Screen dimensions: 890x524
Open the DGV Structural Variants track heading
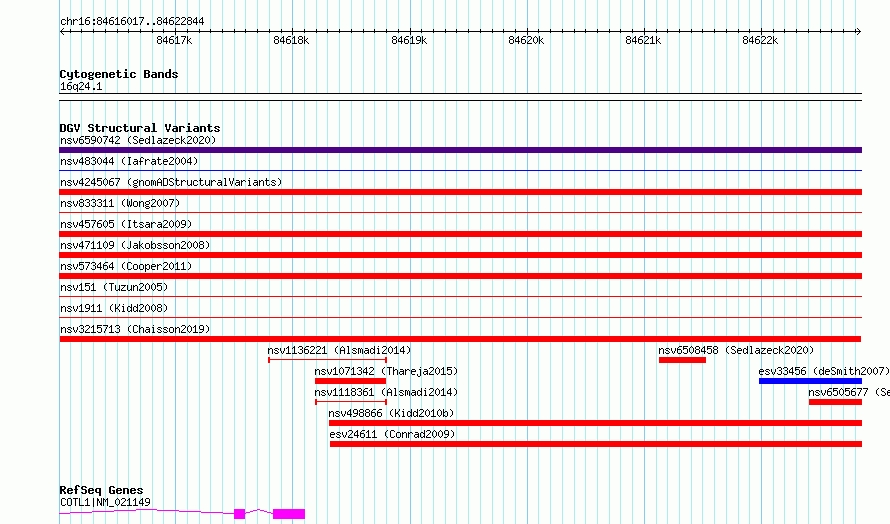(x=140, y=128)
